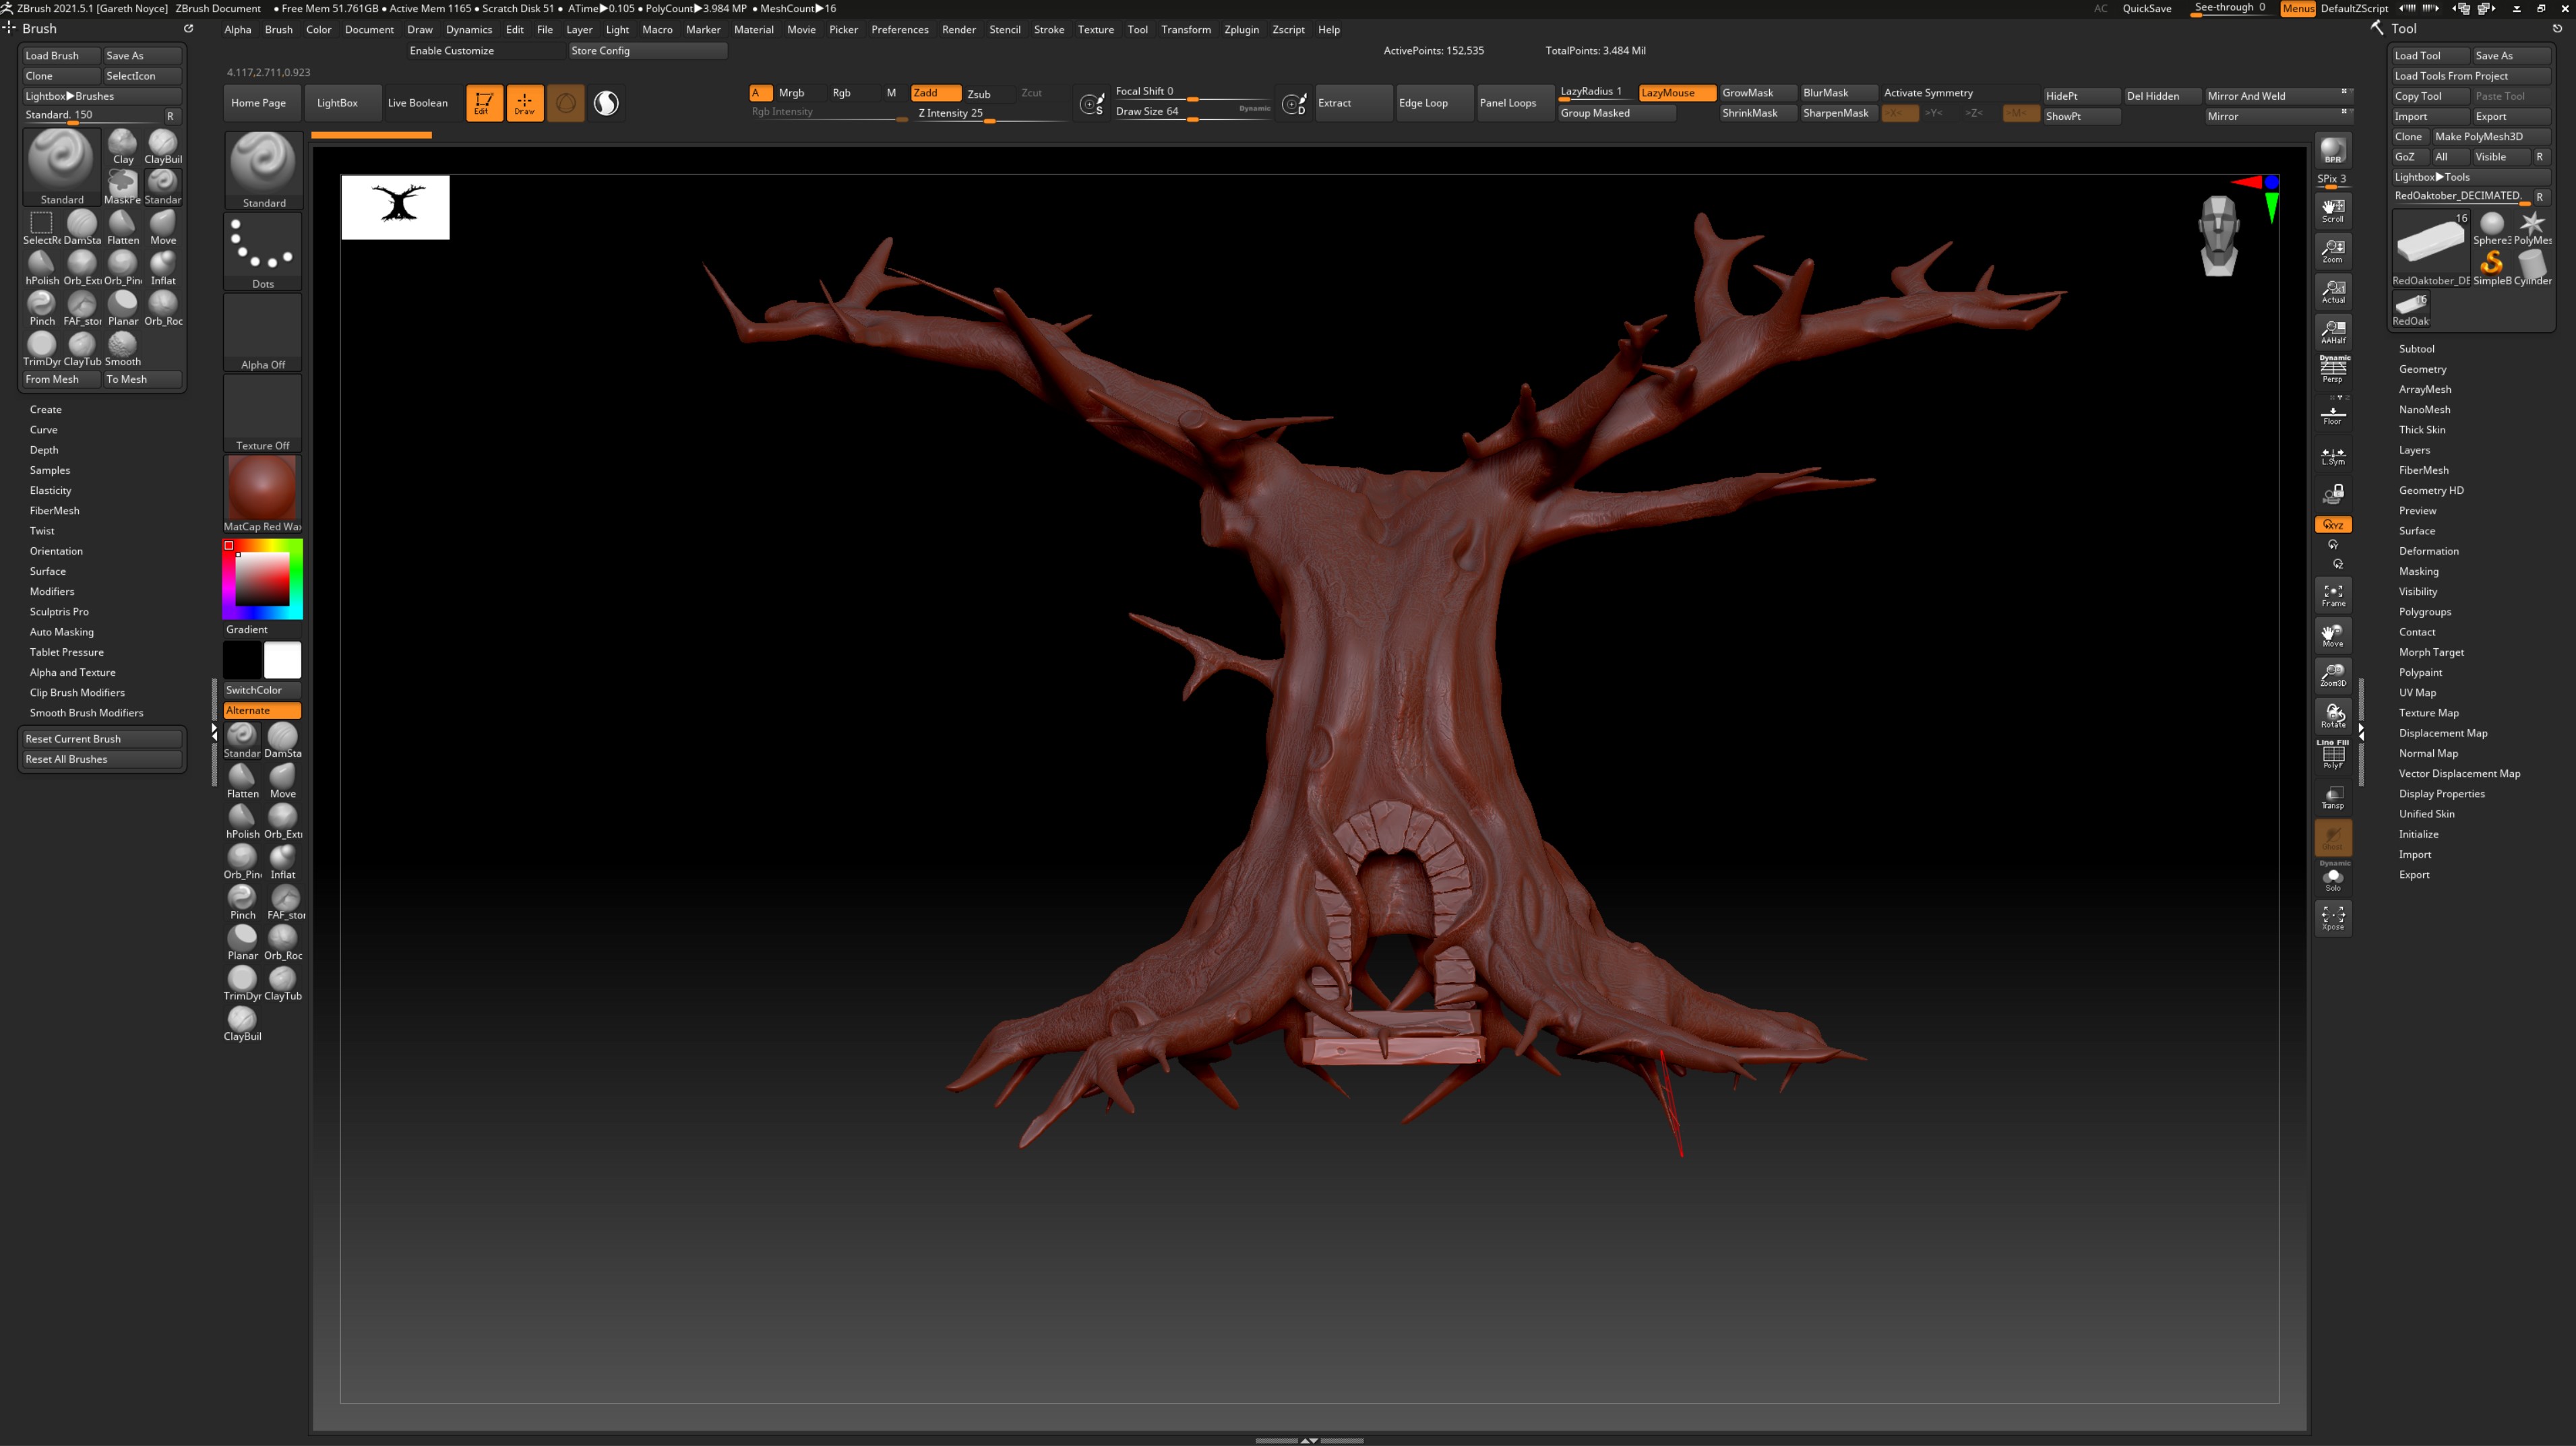Click the color picker square
The width and height of the screenshot is (2576, 1446).
click(x=262, y=579)
